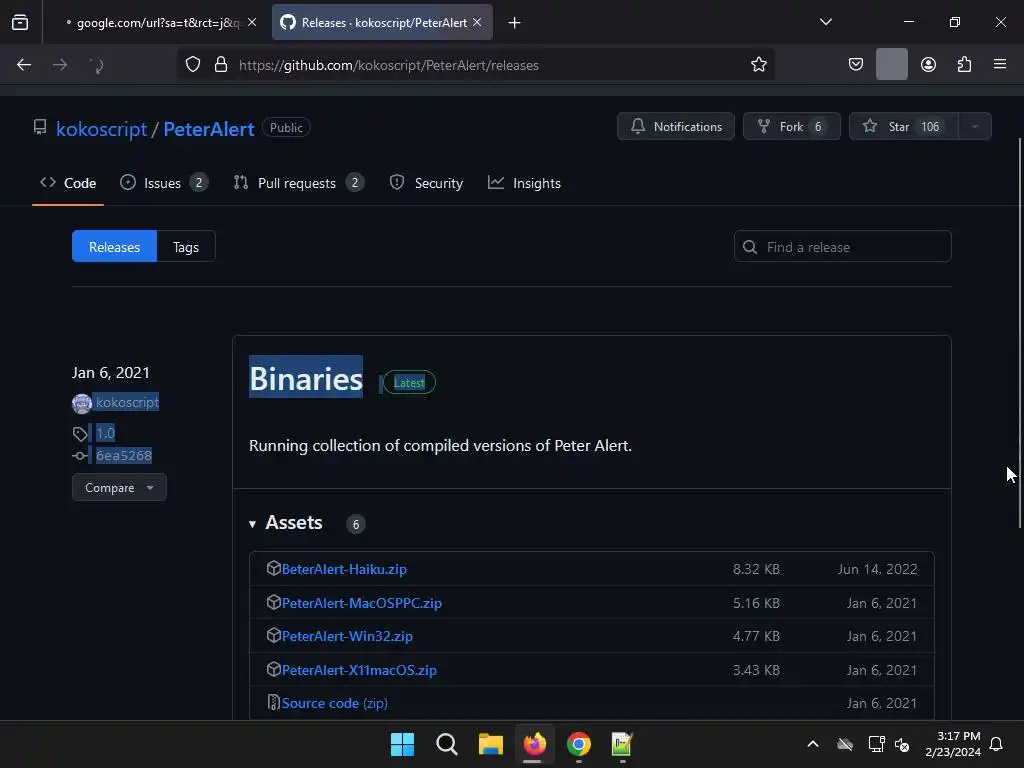Download PeterAlert-X11macOS.zip
The image size is (1024, 768).
(359, 670)
